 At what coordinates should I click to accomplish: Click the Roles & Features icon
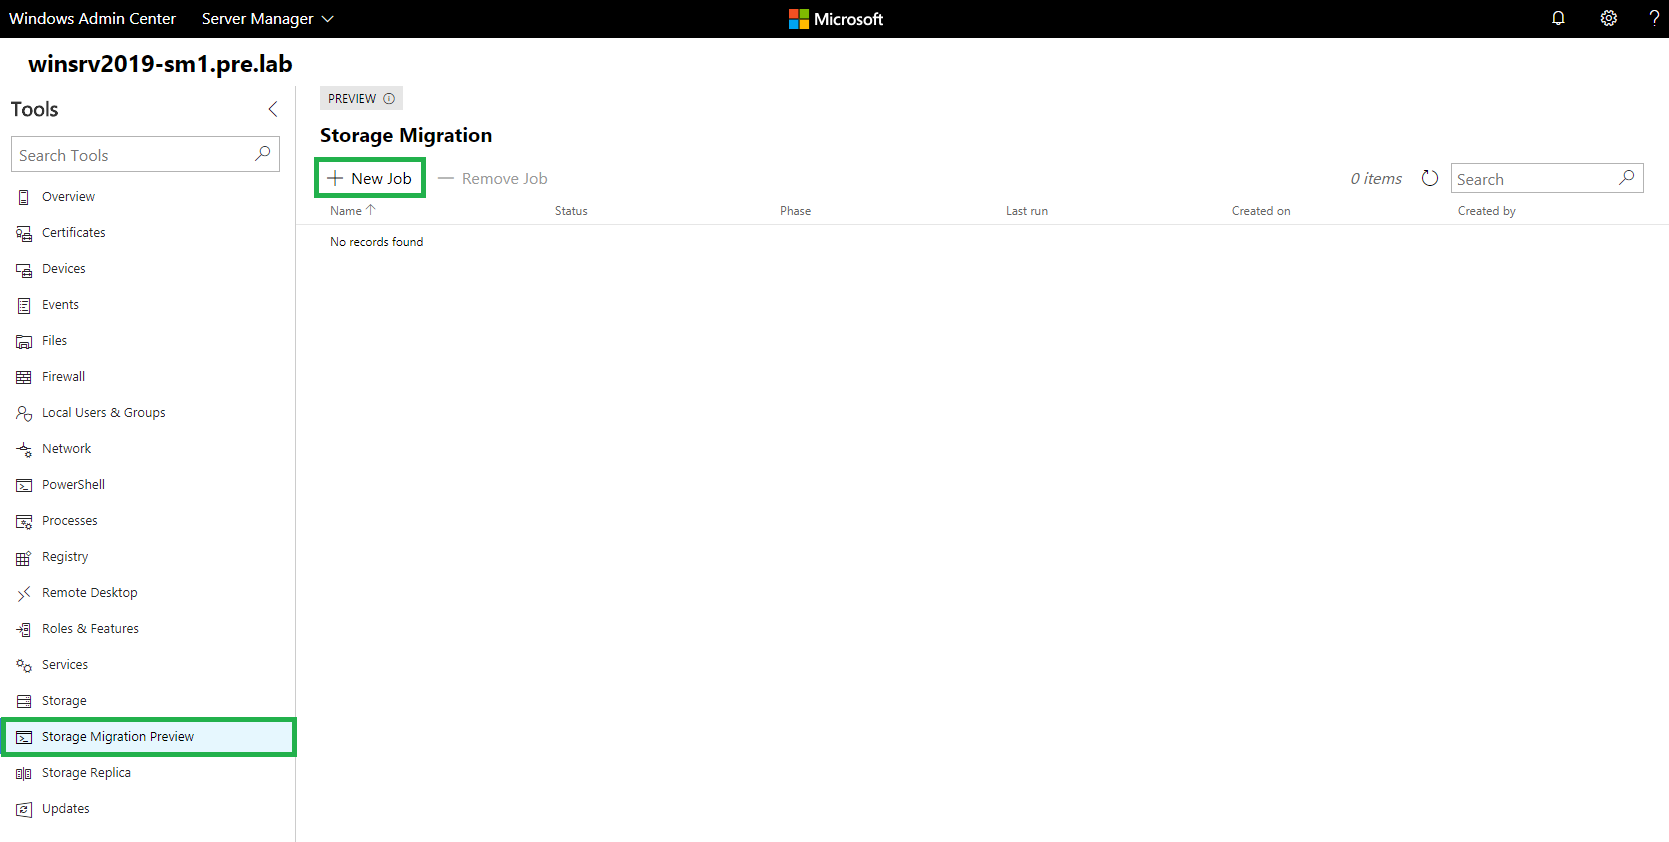24,629
